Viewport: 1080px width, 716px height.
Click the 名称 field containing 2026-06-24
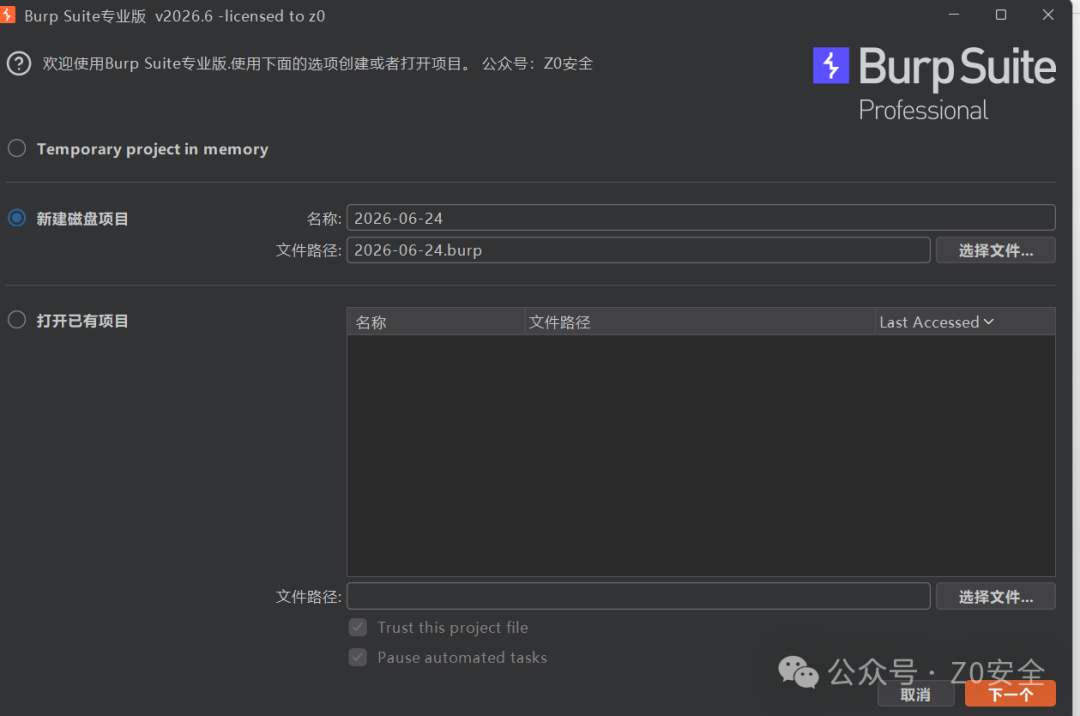coord(700,218)
